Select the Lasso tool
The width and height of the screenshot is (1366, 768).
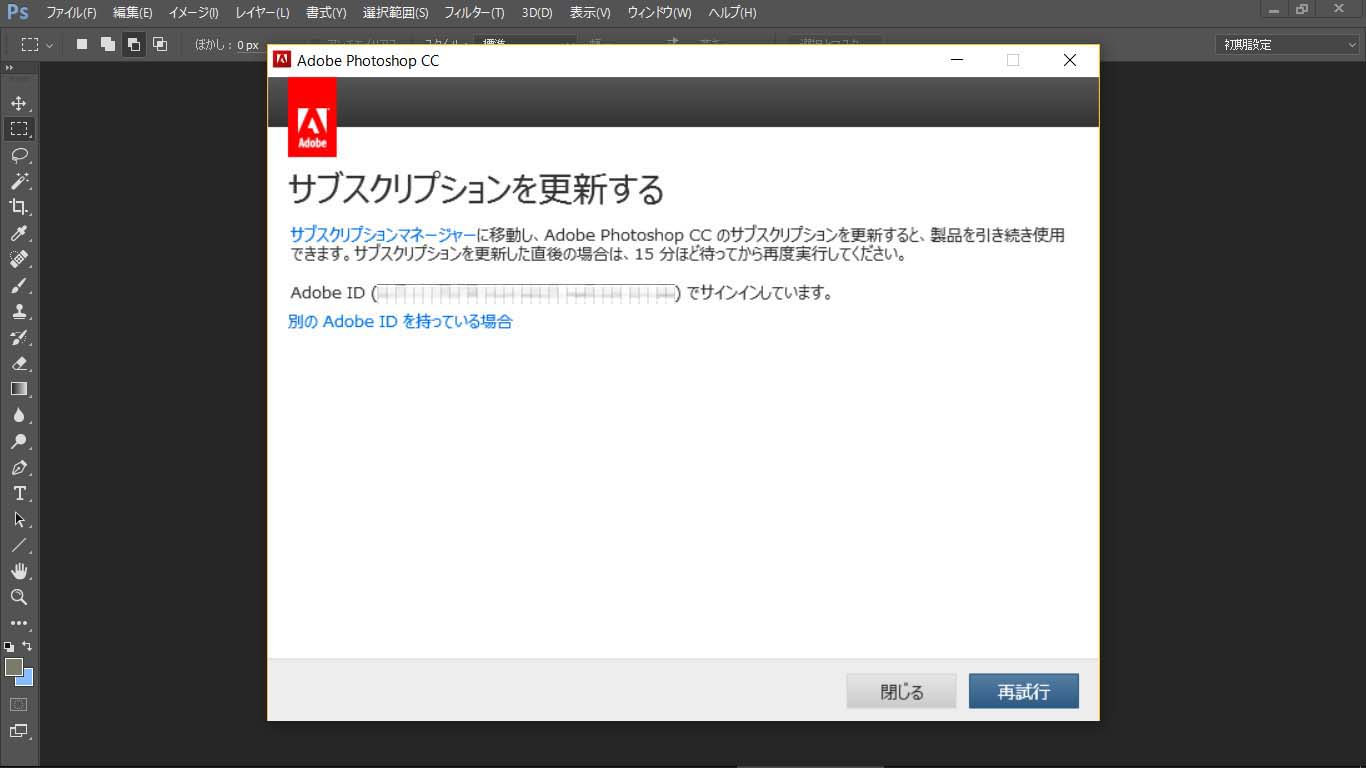[18, 155]
